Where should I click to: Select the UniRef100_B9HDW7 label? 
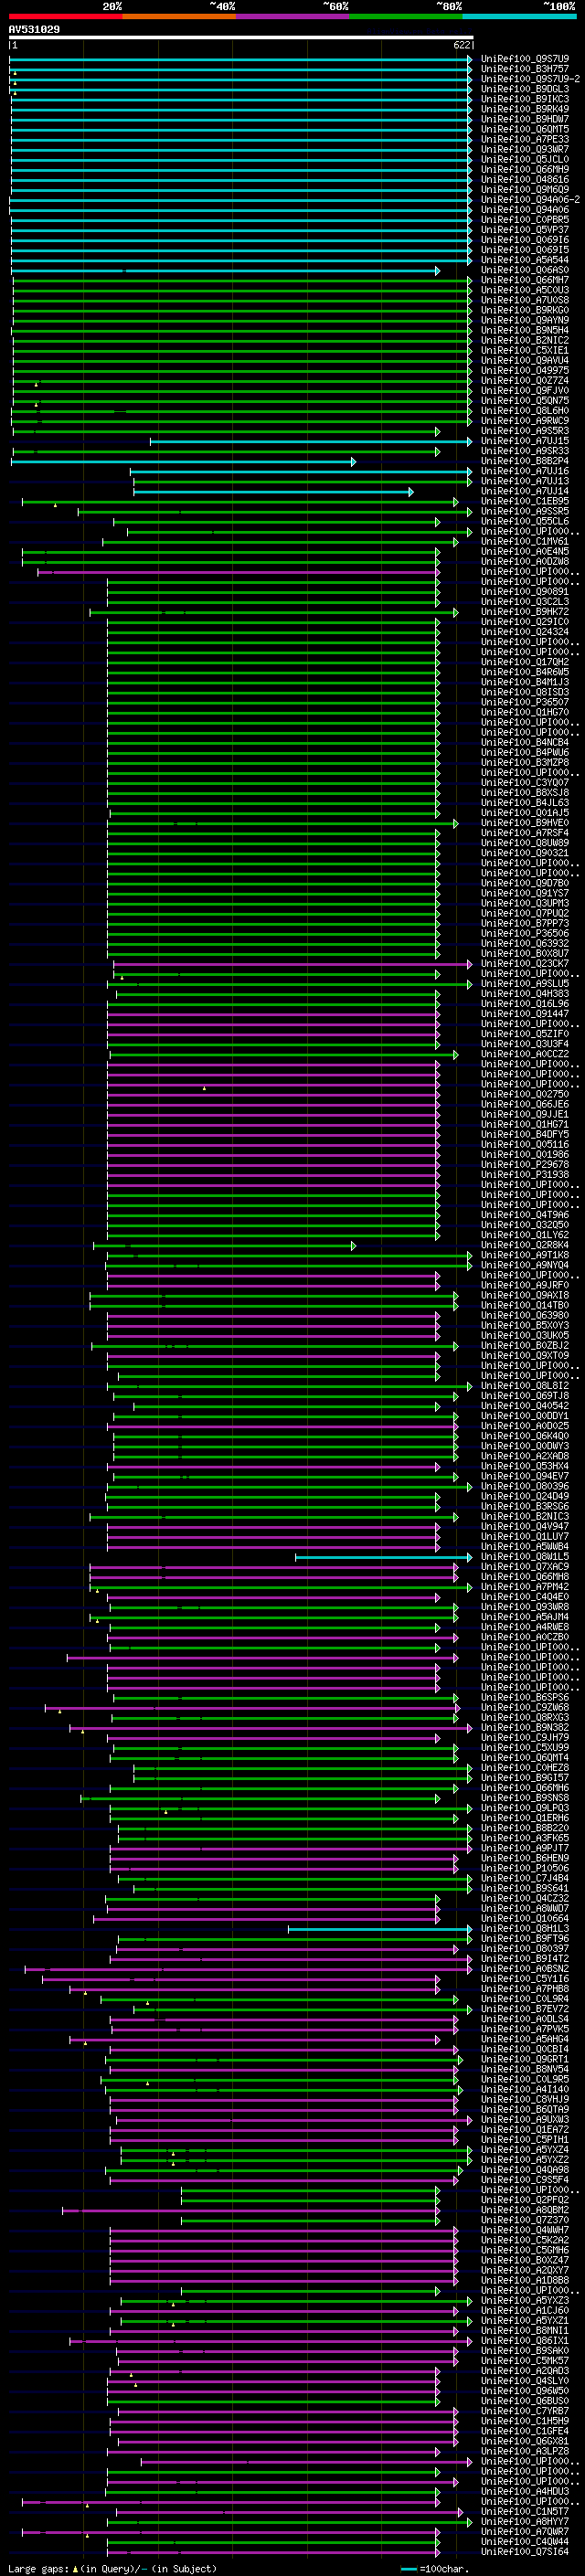point(525,119)
